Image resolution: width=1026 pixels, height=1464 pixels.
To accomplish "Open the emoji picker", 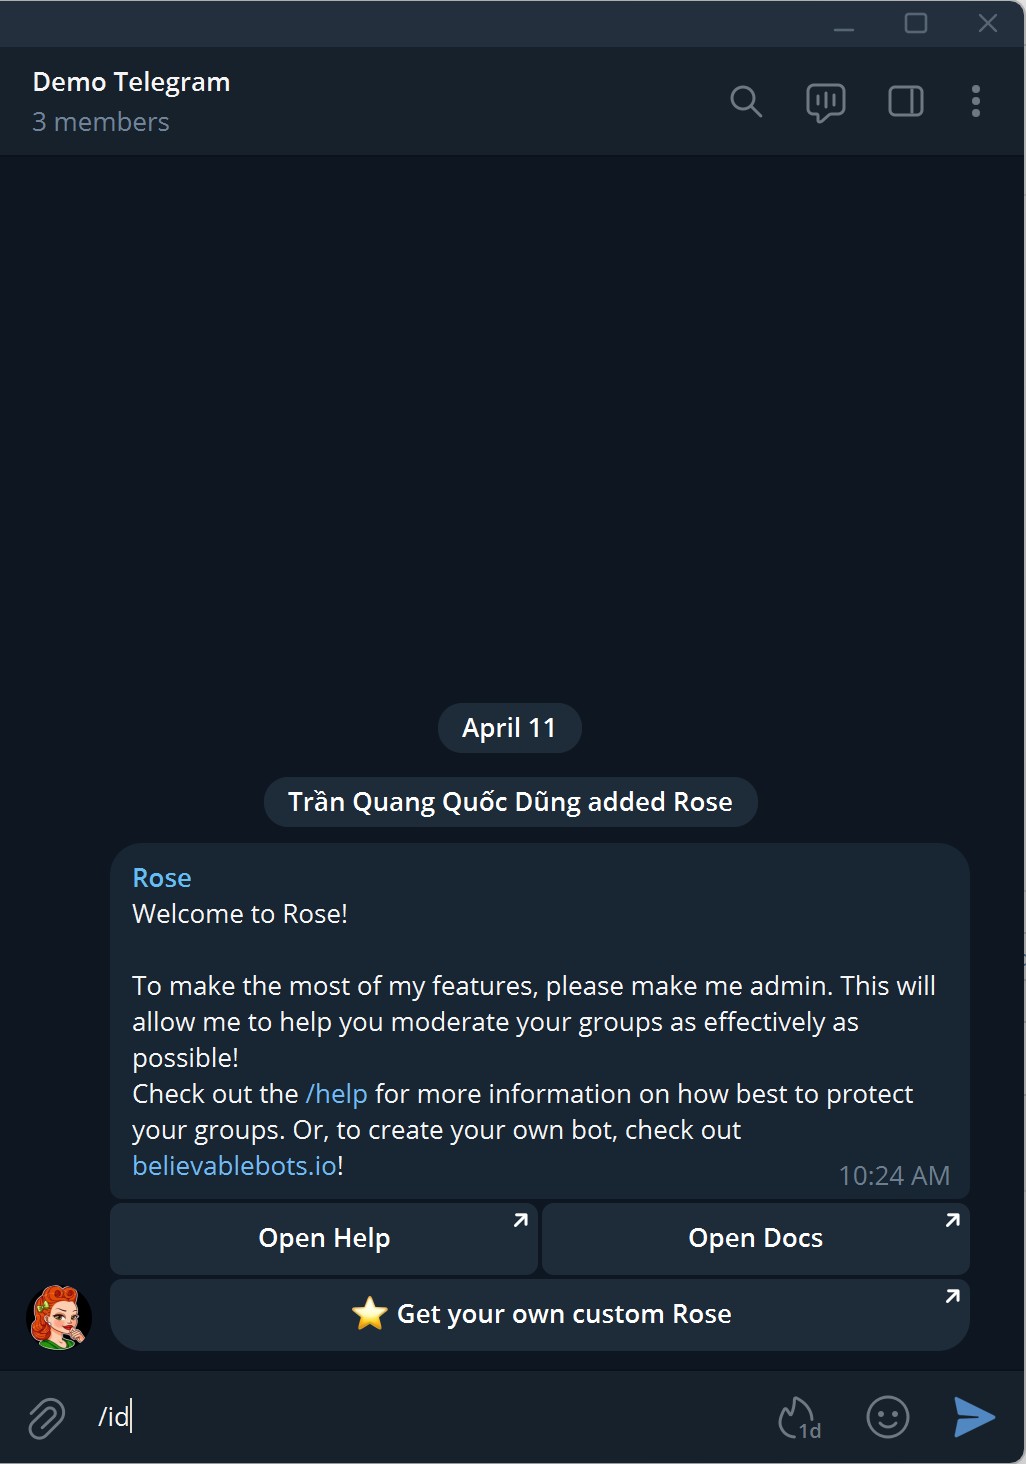I will (887, 1417).
